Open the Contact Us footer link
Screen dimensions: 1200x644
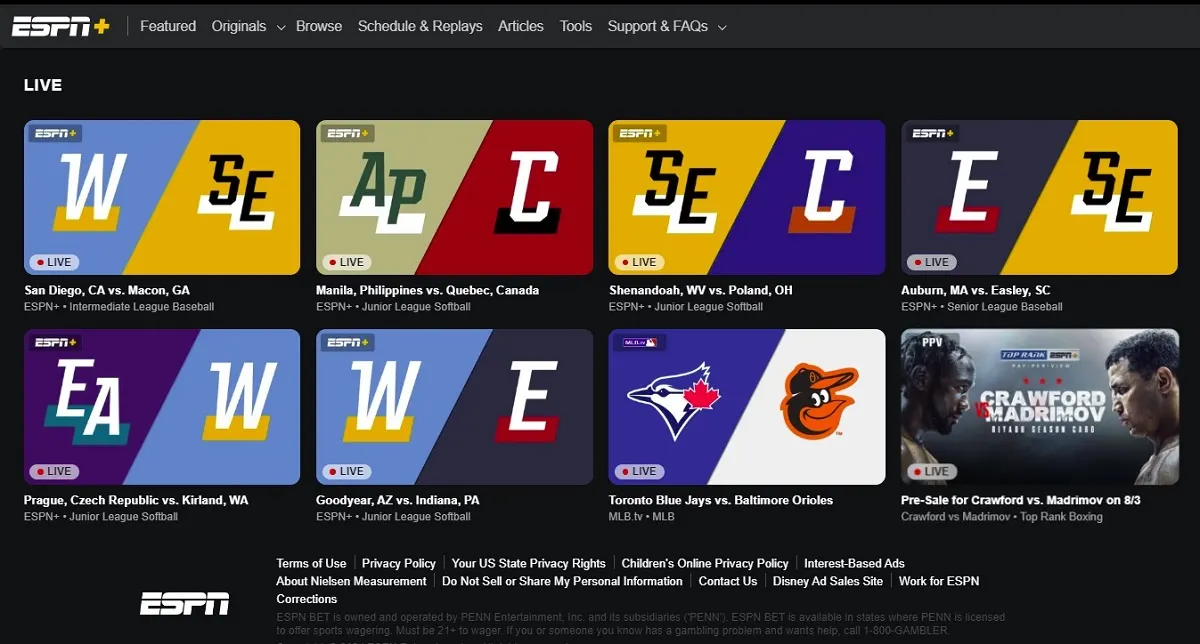[728, 581]
